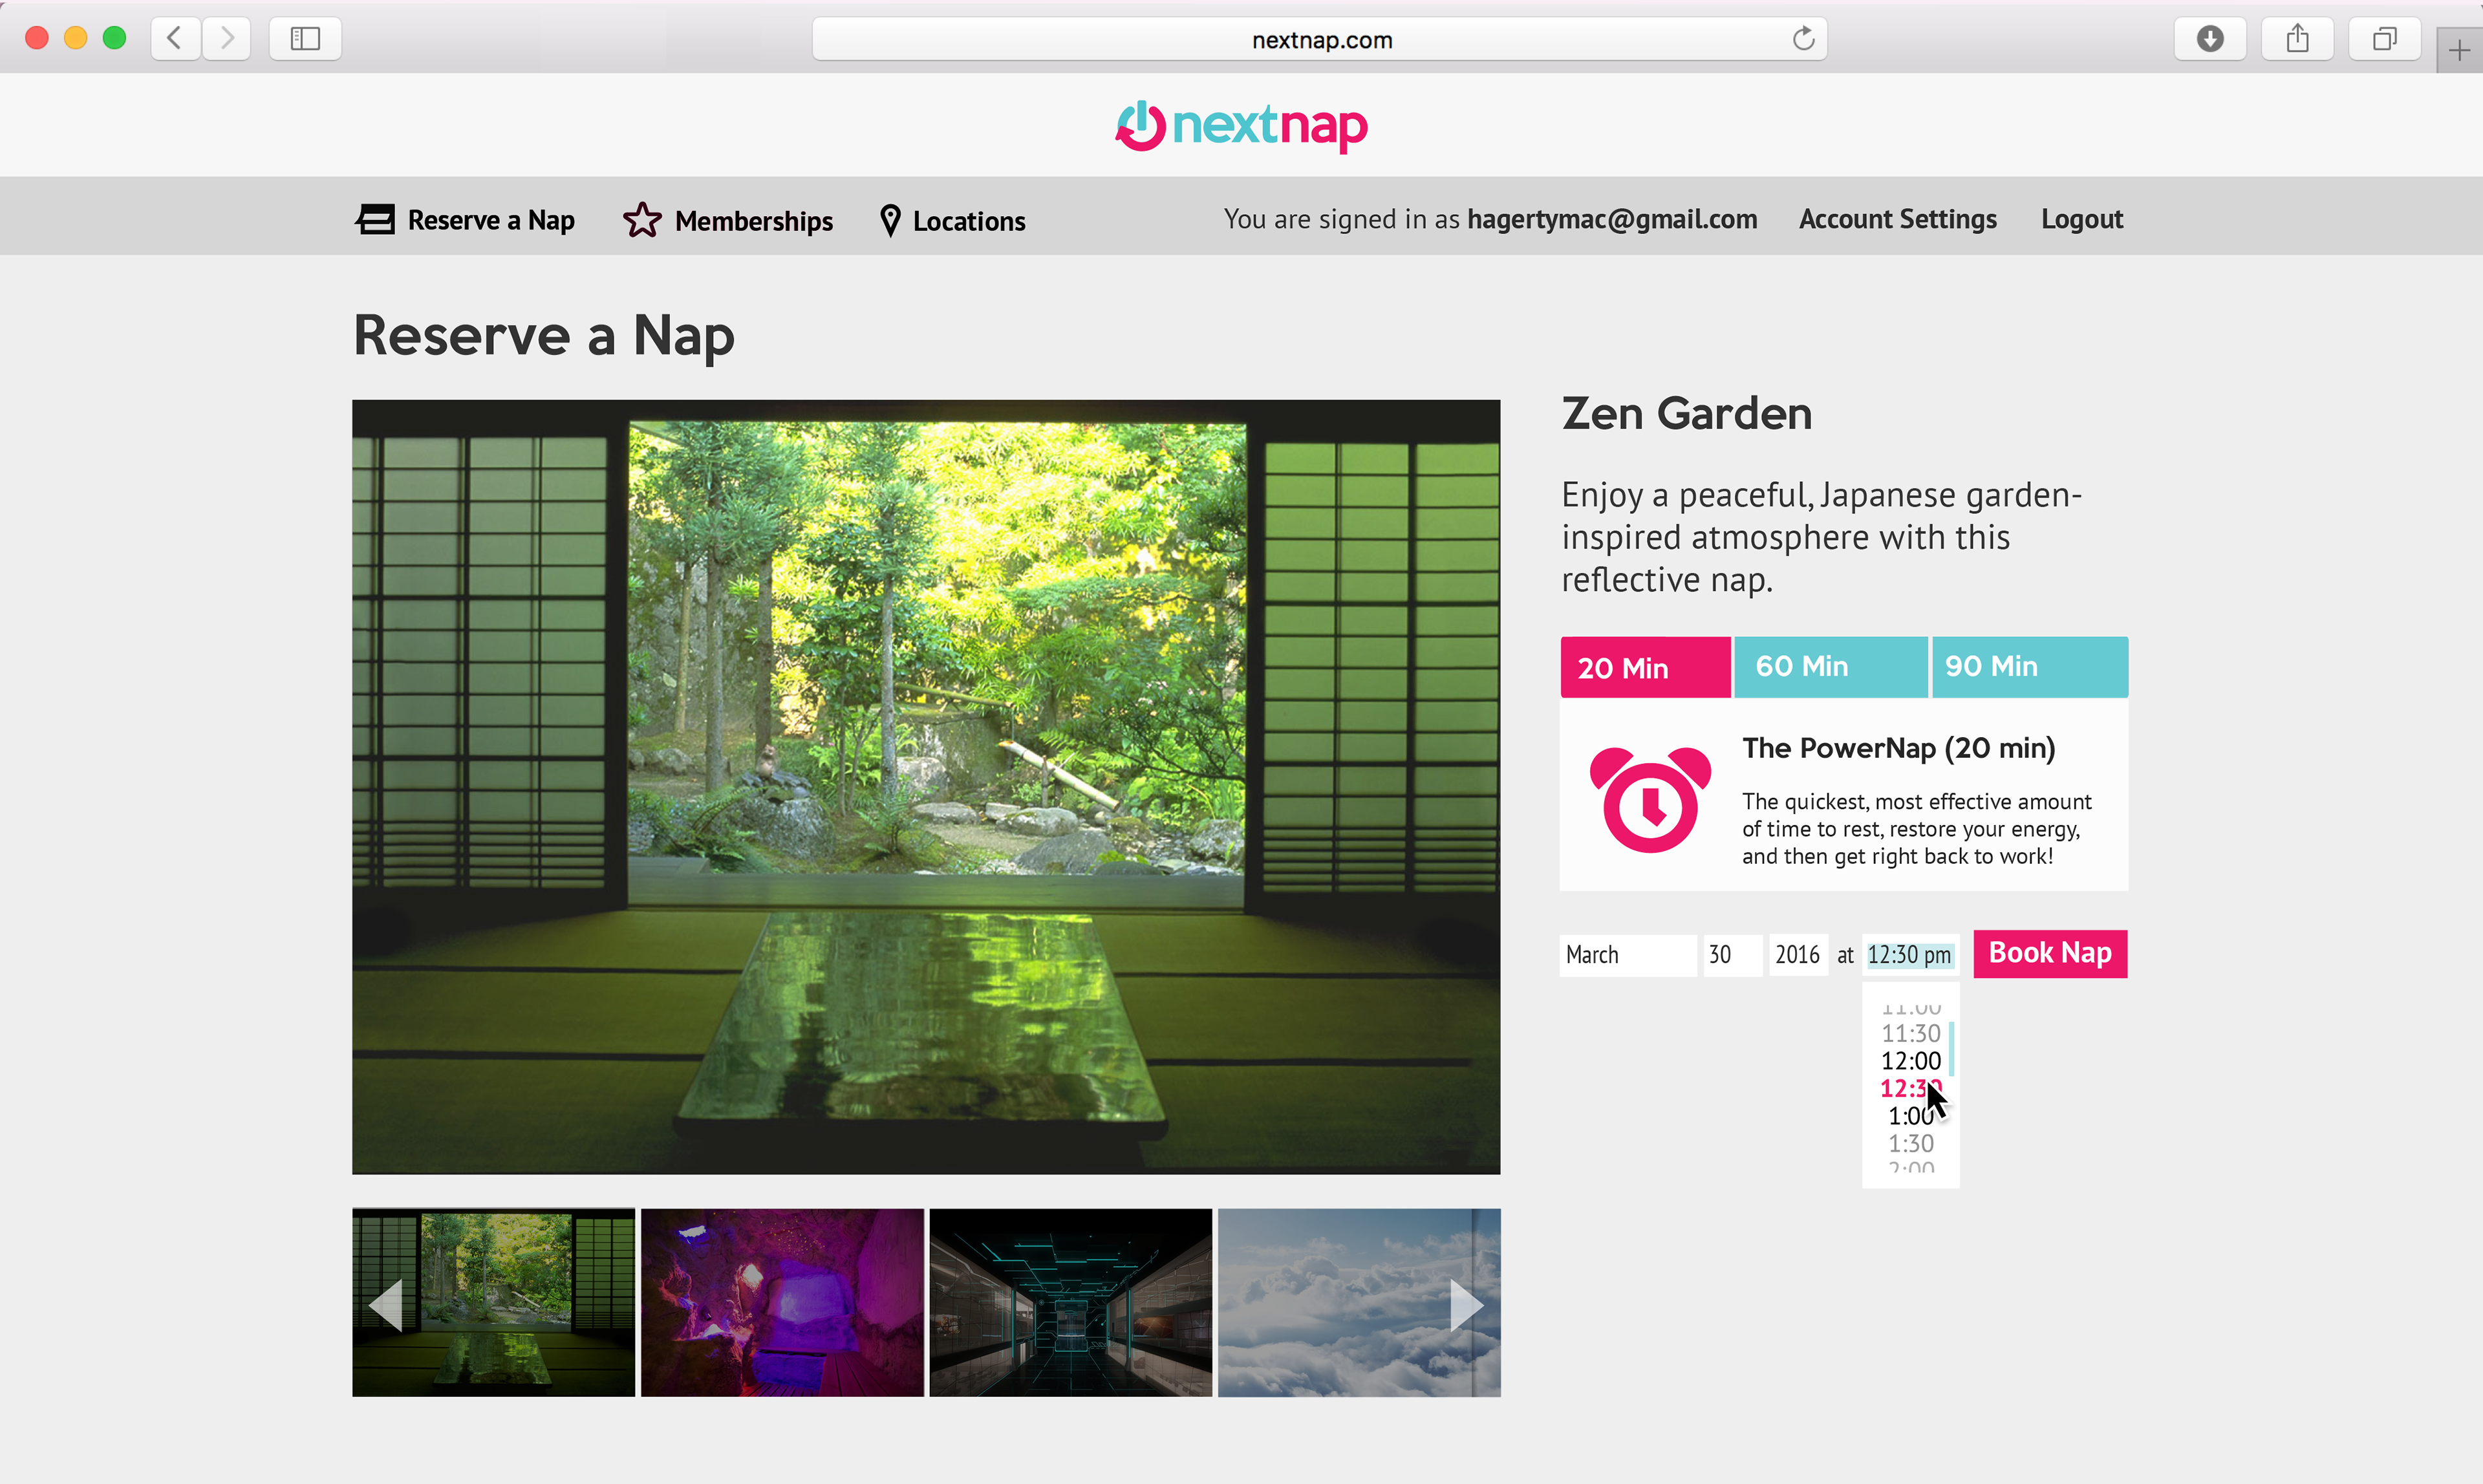2483x1484 pixels.
Task: Open the year dropdown showing 2016
Action: coord(1798,955)
